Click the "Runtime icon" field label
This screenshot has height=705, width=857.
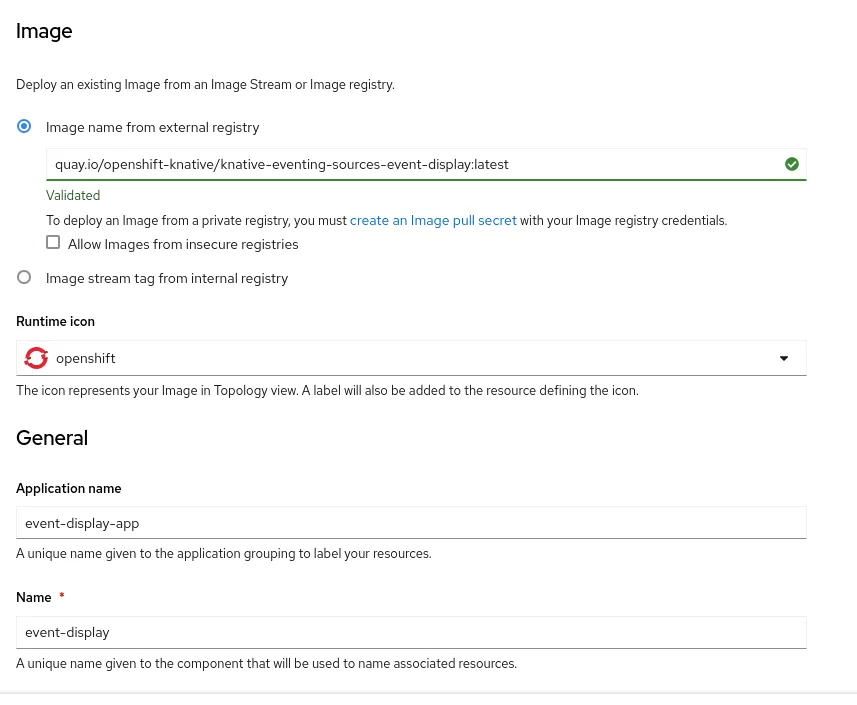tap(56, 321)
